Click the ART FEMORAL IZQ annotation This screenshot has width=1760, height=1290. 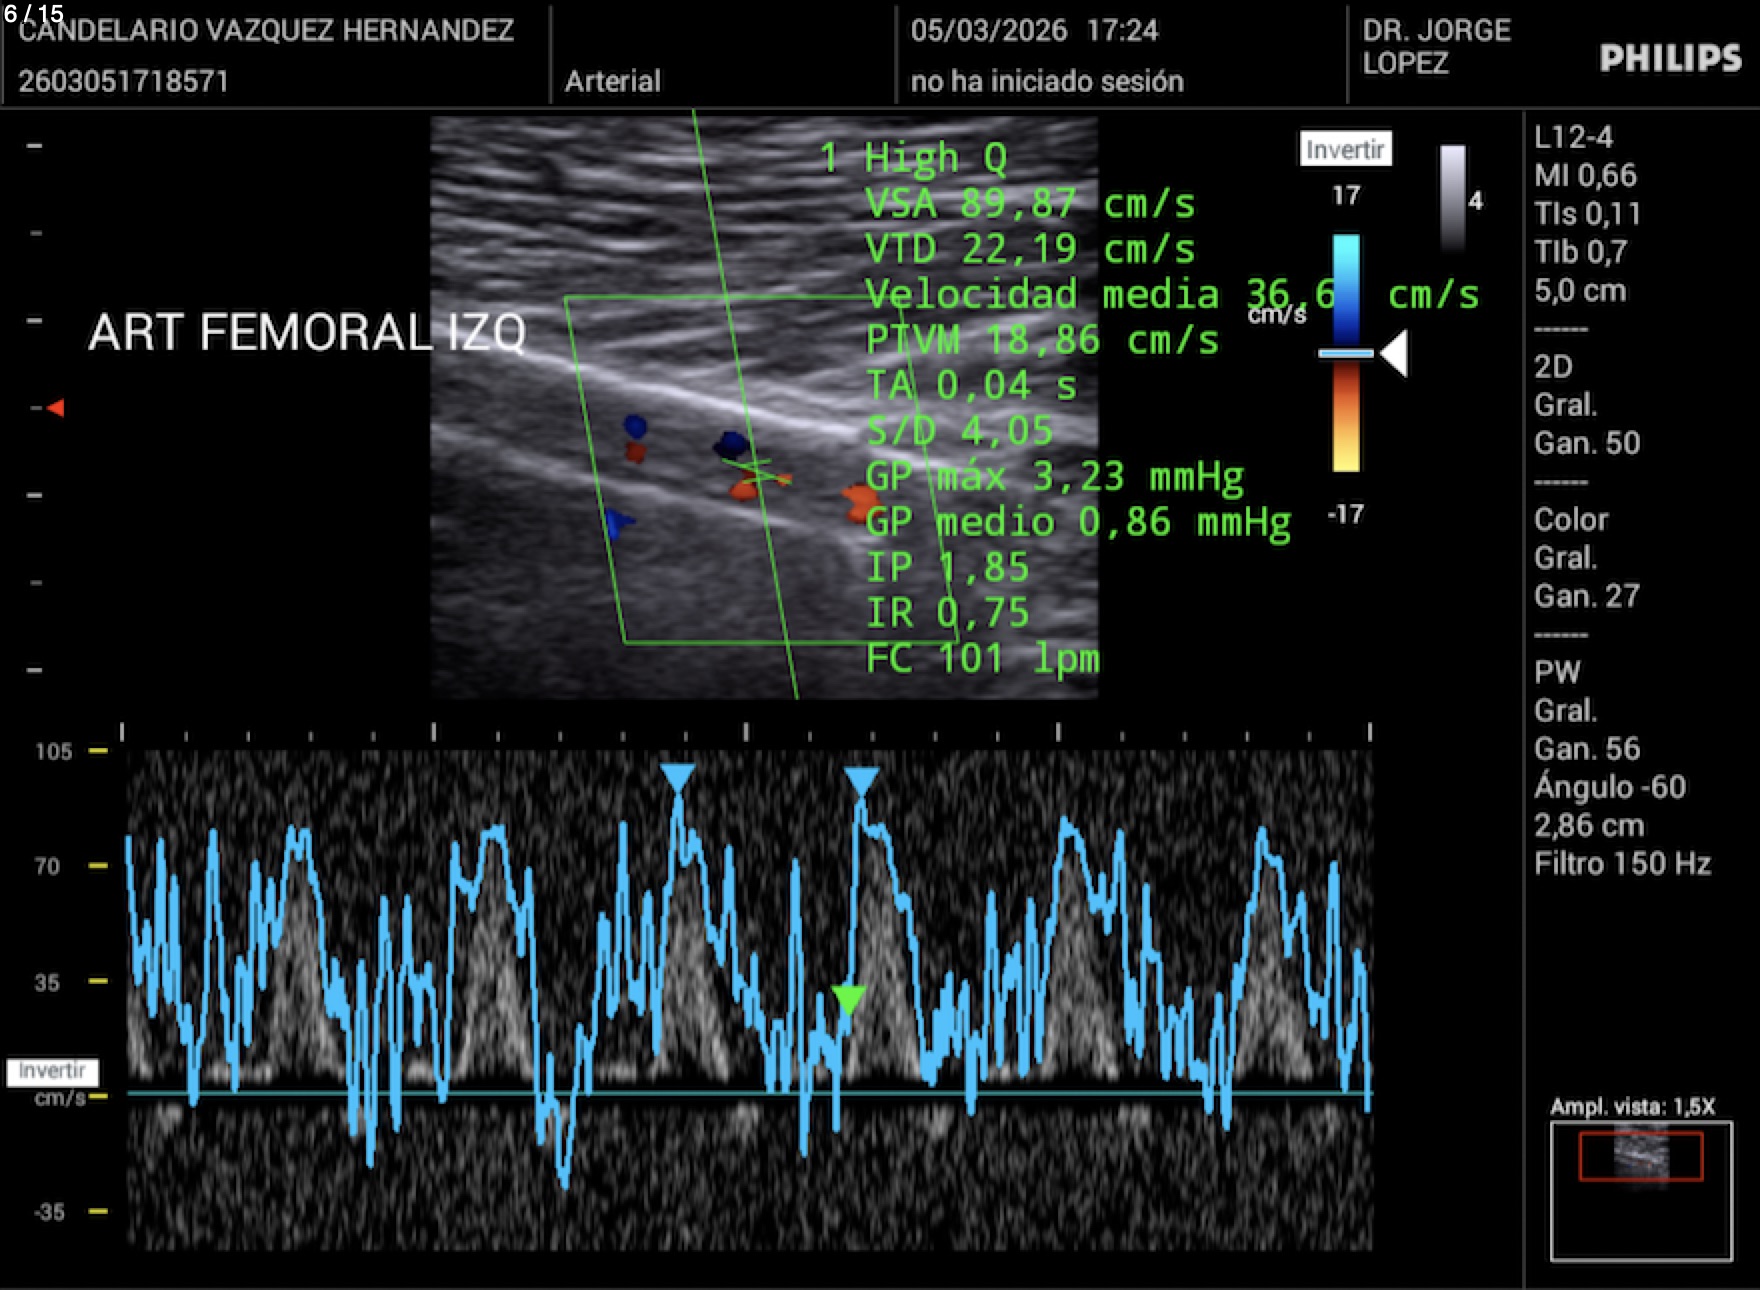pos(306,332)
